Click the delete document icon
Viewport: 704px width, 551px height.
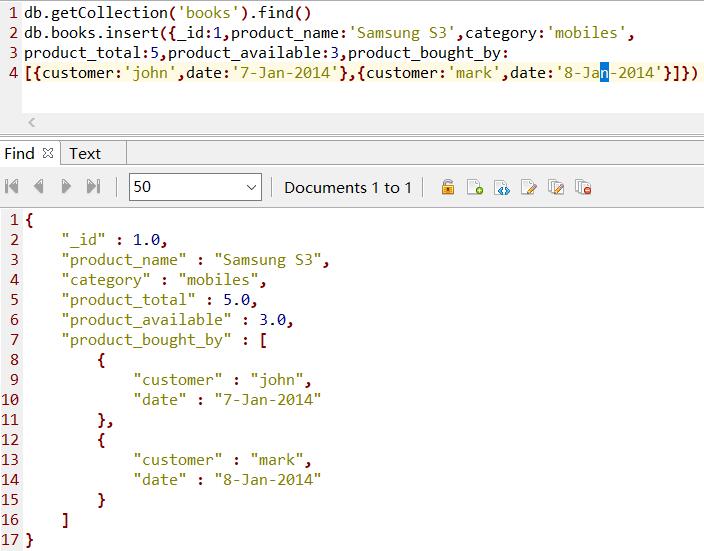coord(583,187)
